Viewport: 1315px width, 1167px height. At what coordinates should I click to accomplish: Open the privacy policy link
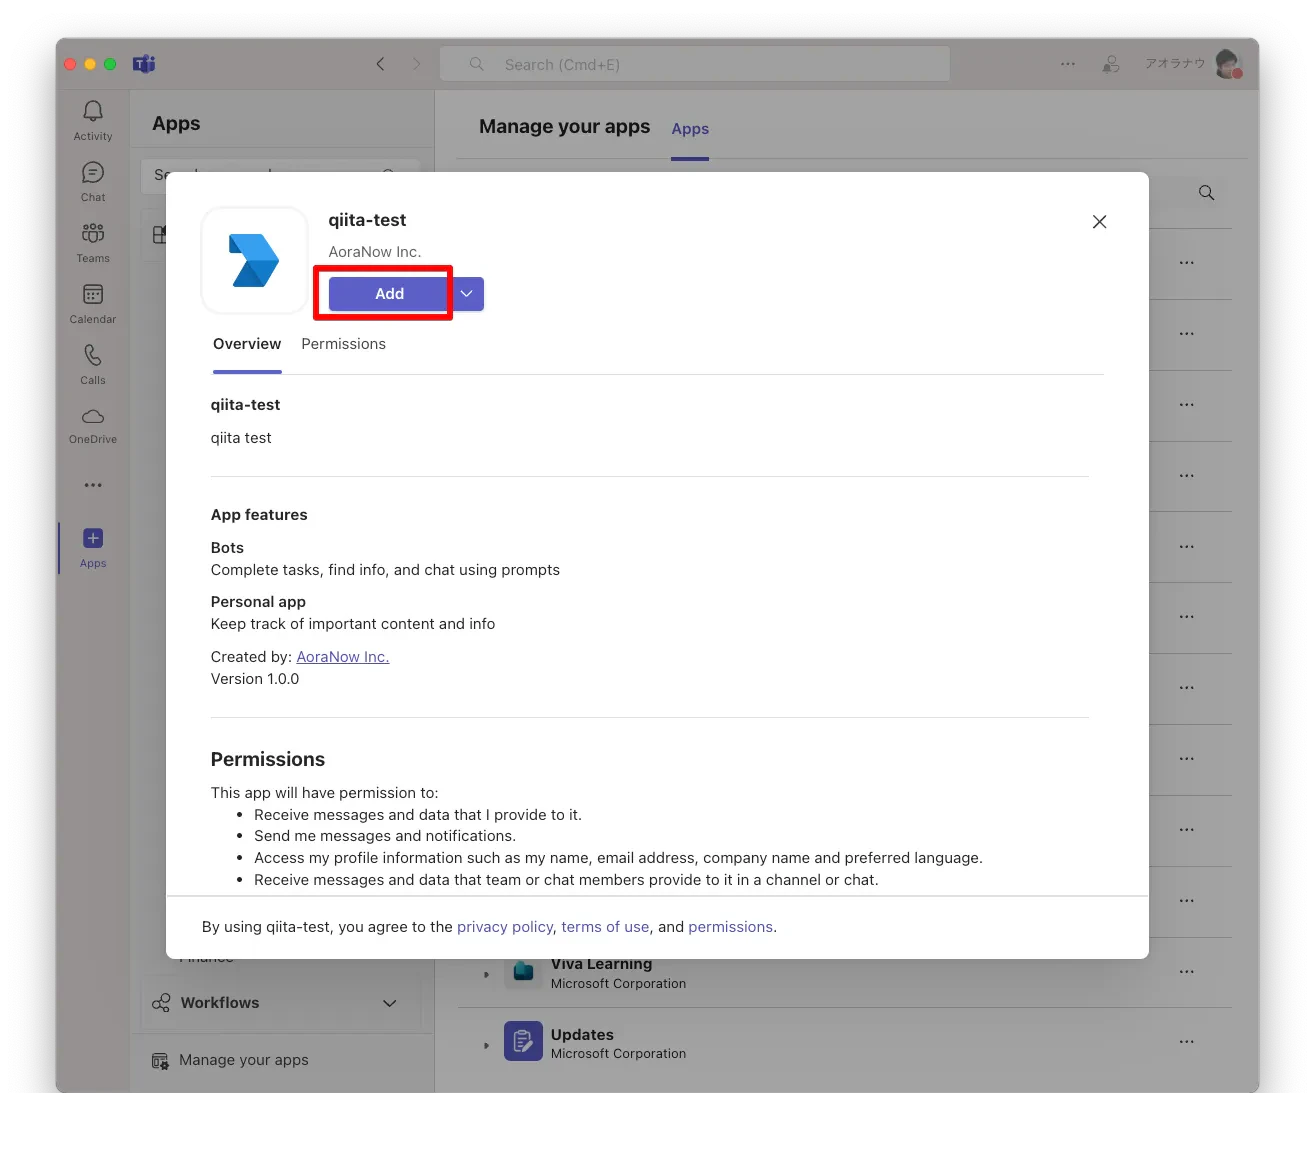pyautogui.click(x=505, y=927)
